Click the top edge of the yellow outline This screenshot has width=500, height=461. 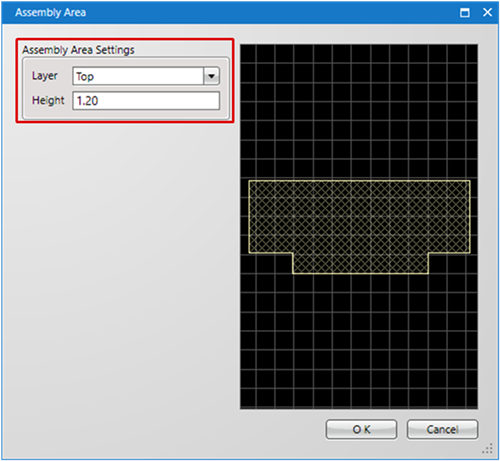[x=359, y=181]
